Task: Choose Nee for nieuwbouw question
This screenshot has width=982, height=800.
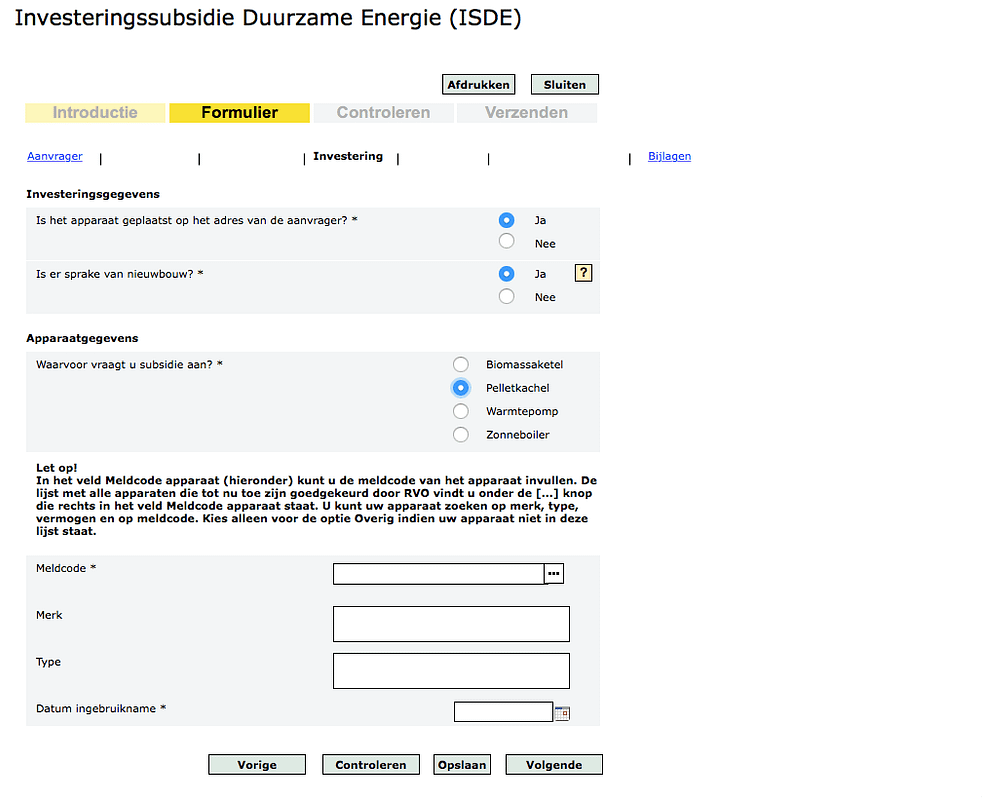Action: (507, 296)
